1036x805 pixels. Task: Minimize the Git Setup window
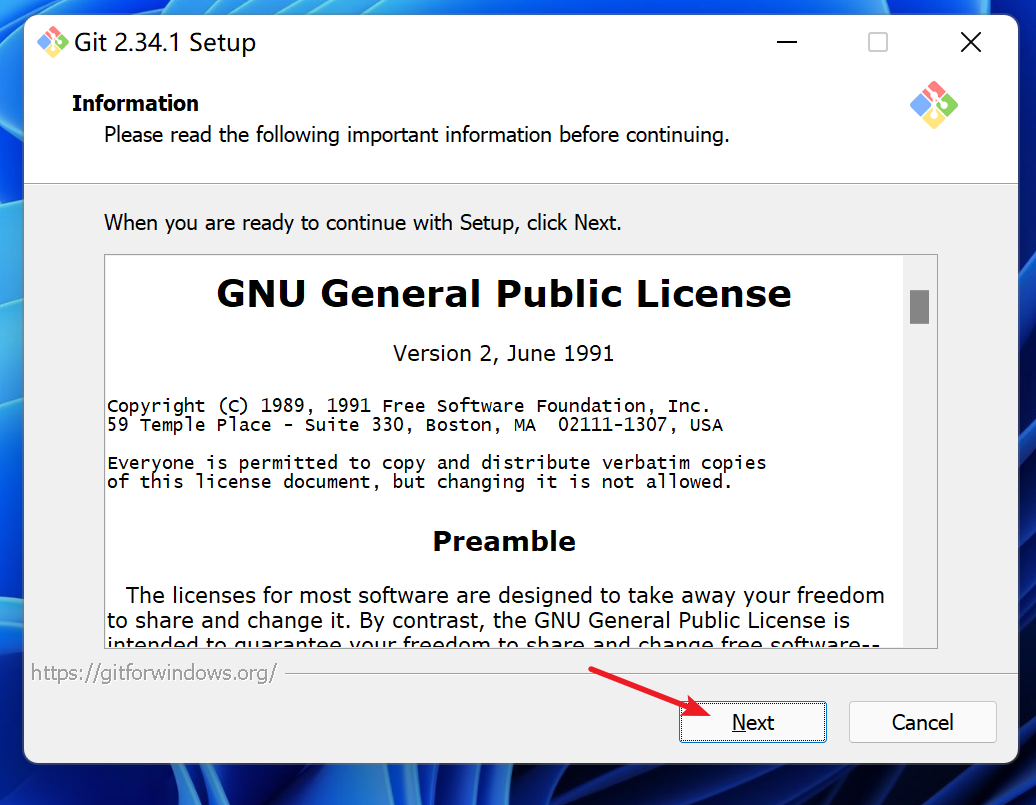tap(786, 42)
